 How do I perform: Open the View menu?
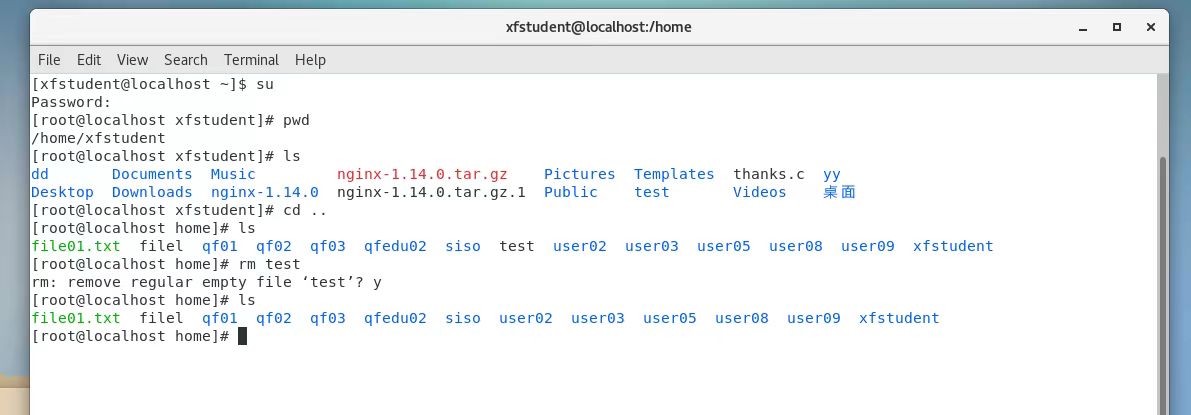[132, 60]
